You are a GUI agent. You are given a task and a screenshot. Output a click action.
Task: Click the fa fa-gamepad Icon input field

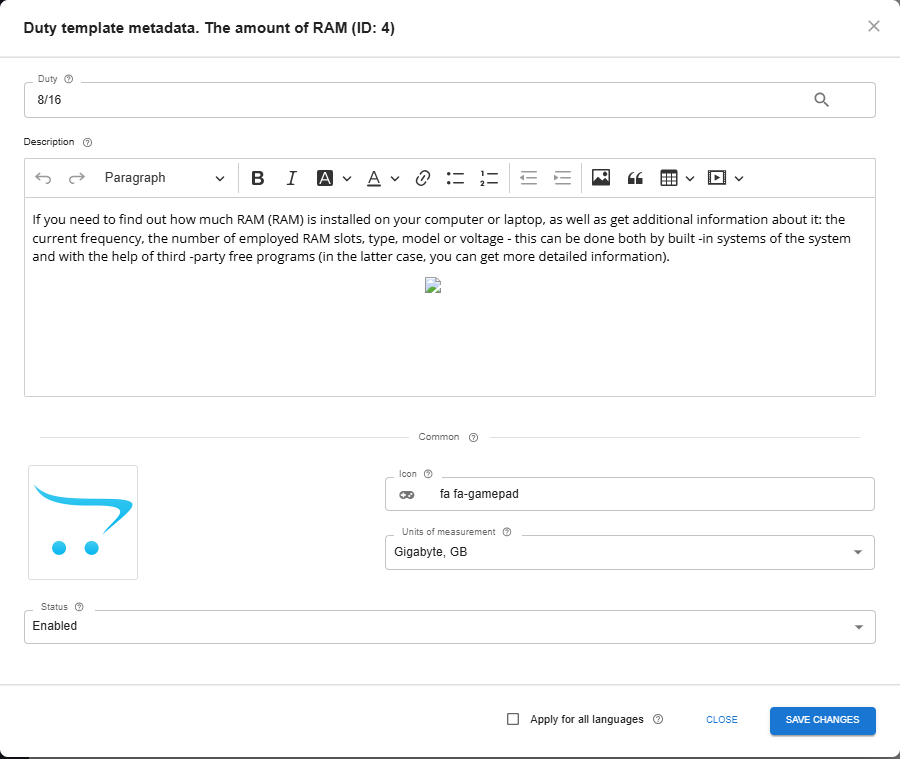point(640,494)
